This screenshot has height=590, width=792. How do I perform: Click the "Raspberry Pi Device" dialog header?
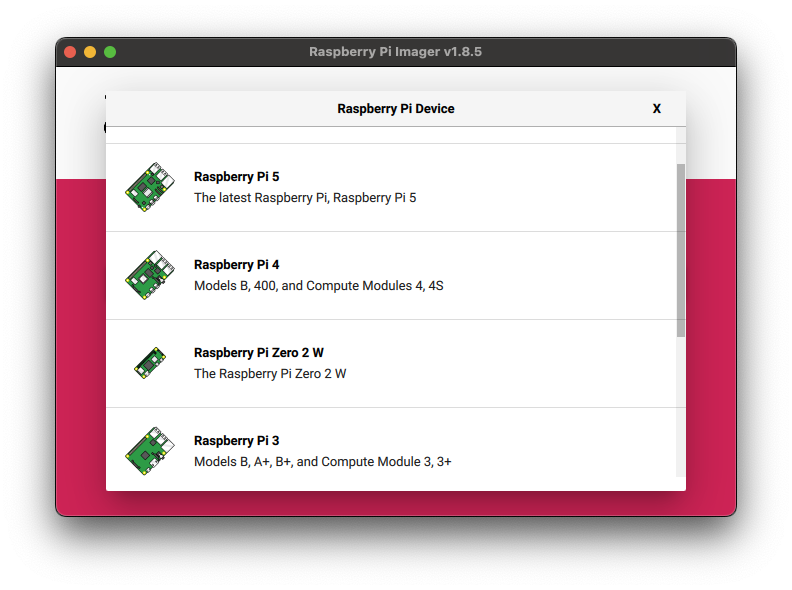click(395, 109)
